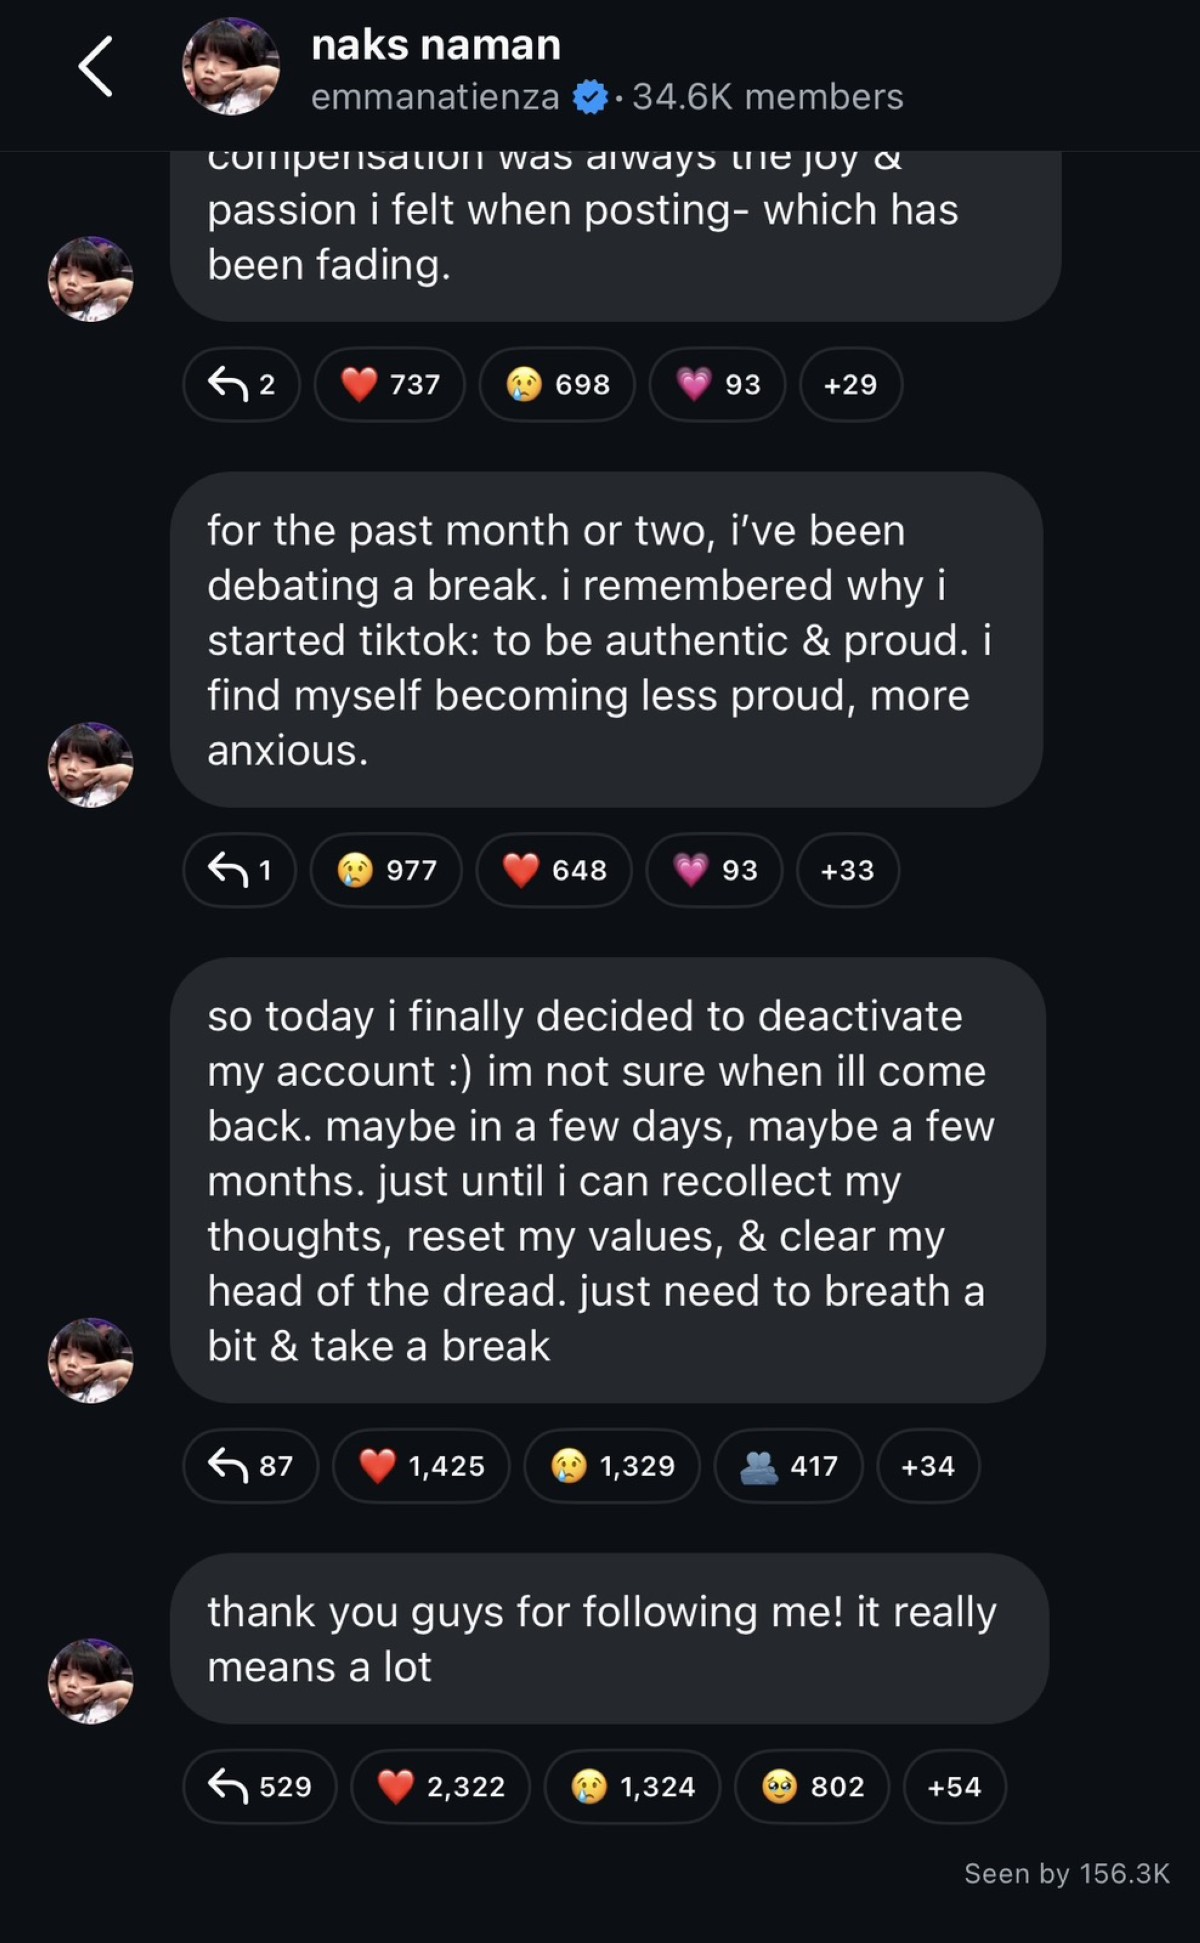Toggle the crying face reaction showing 977
This screenshot has height=1943, width=1200.
coord(386,870)
